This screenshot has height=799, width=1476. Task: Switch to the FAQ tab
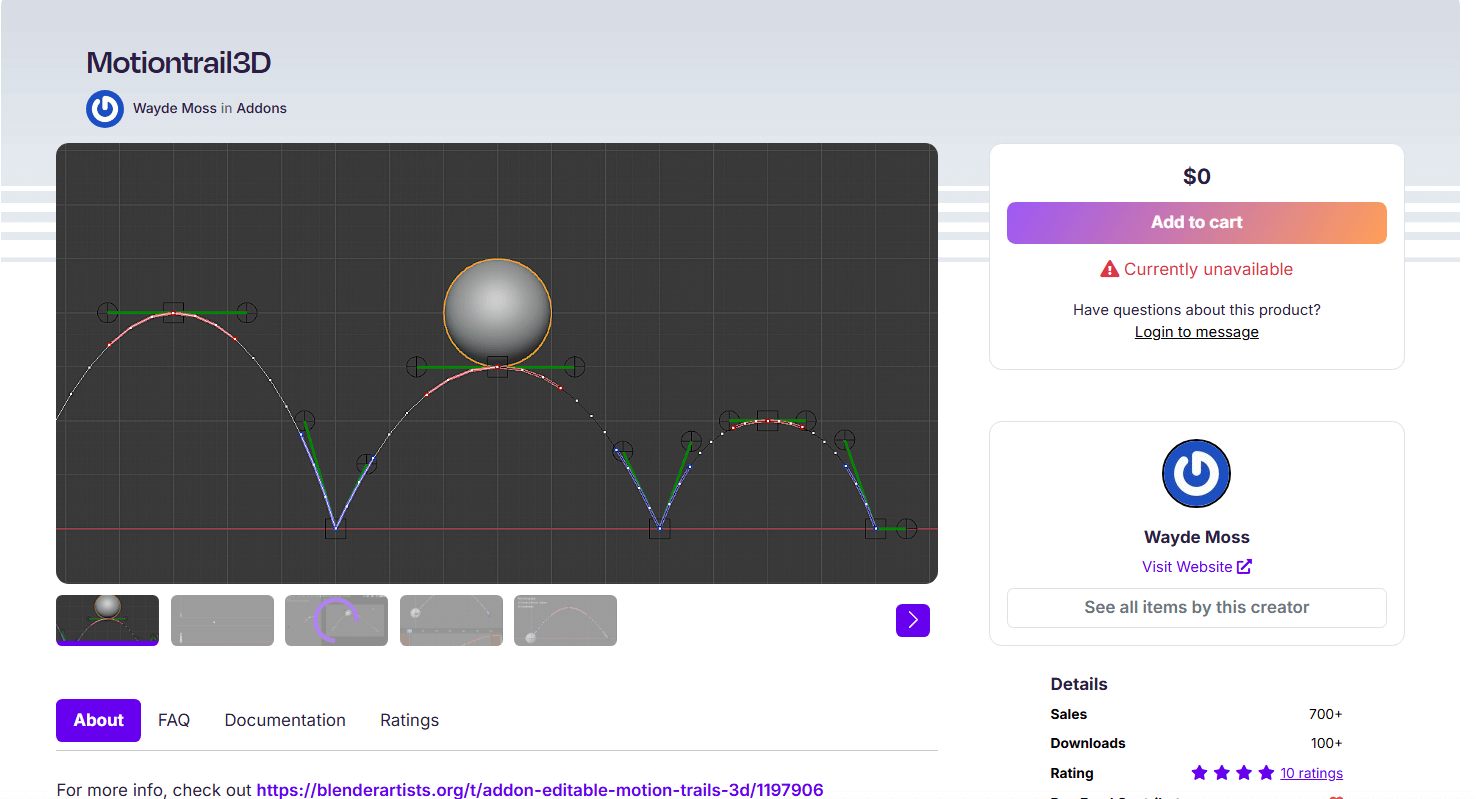pos(174,720)
